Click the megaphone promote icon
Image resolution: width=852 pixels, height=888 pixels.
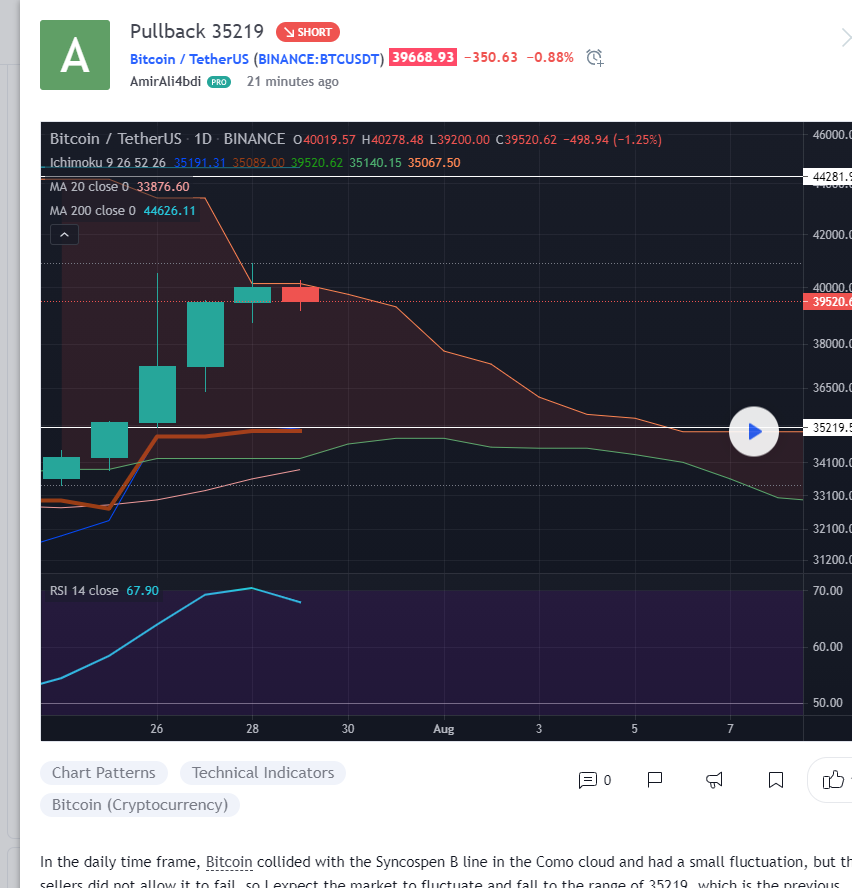[715, 779]
